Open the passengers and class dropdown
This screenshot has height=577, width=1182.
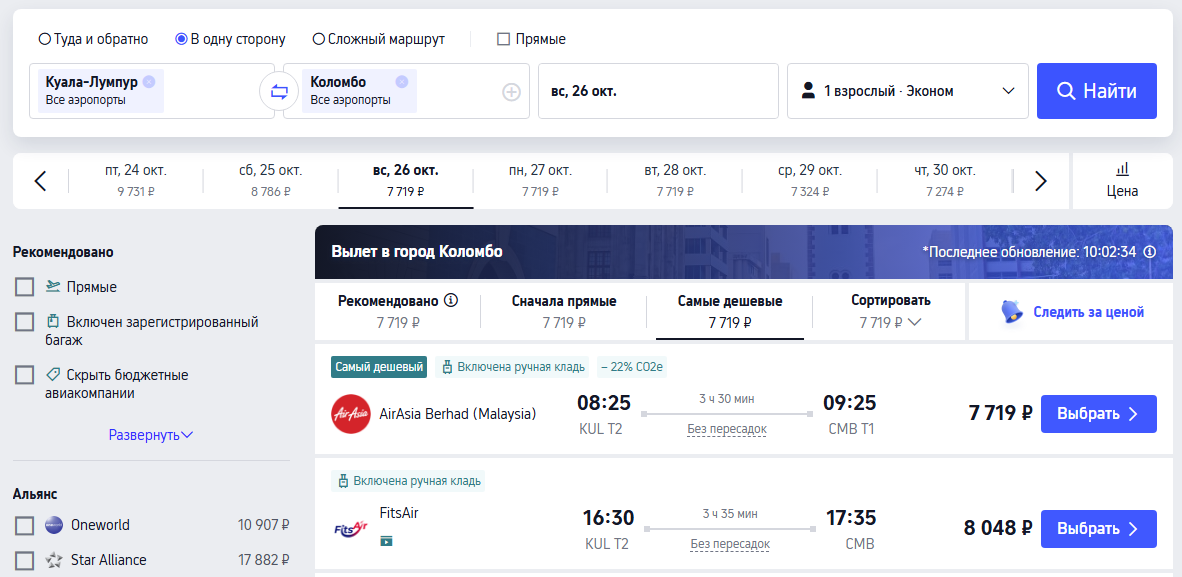click(x=907, y=91)
